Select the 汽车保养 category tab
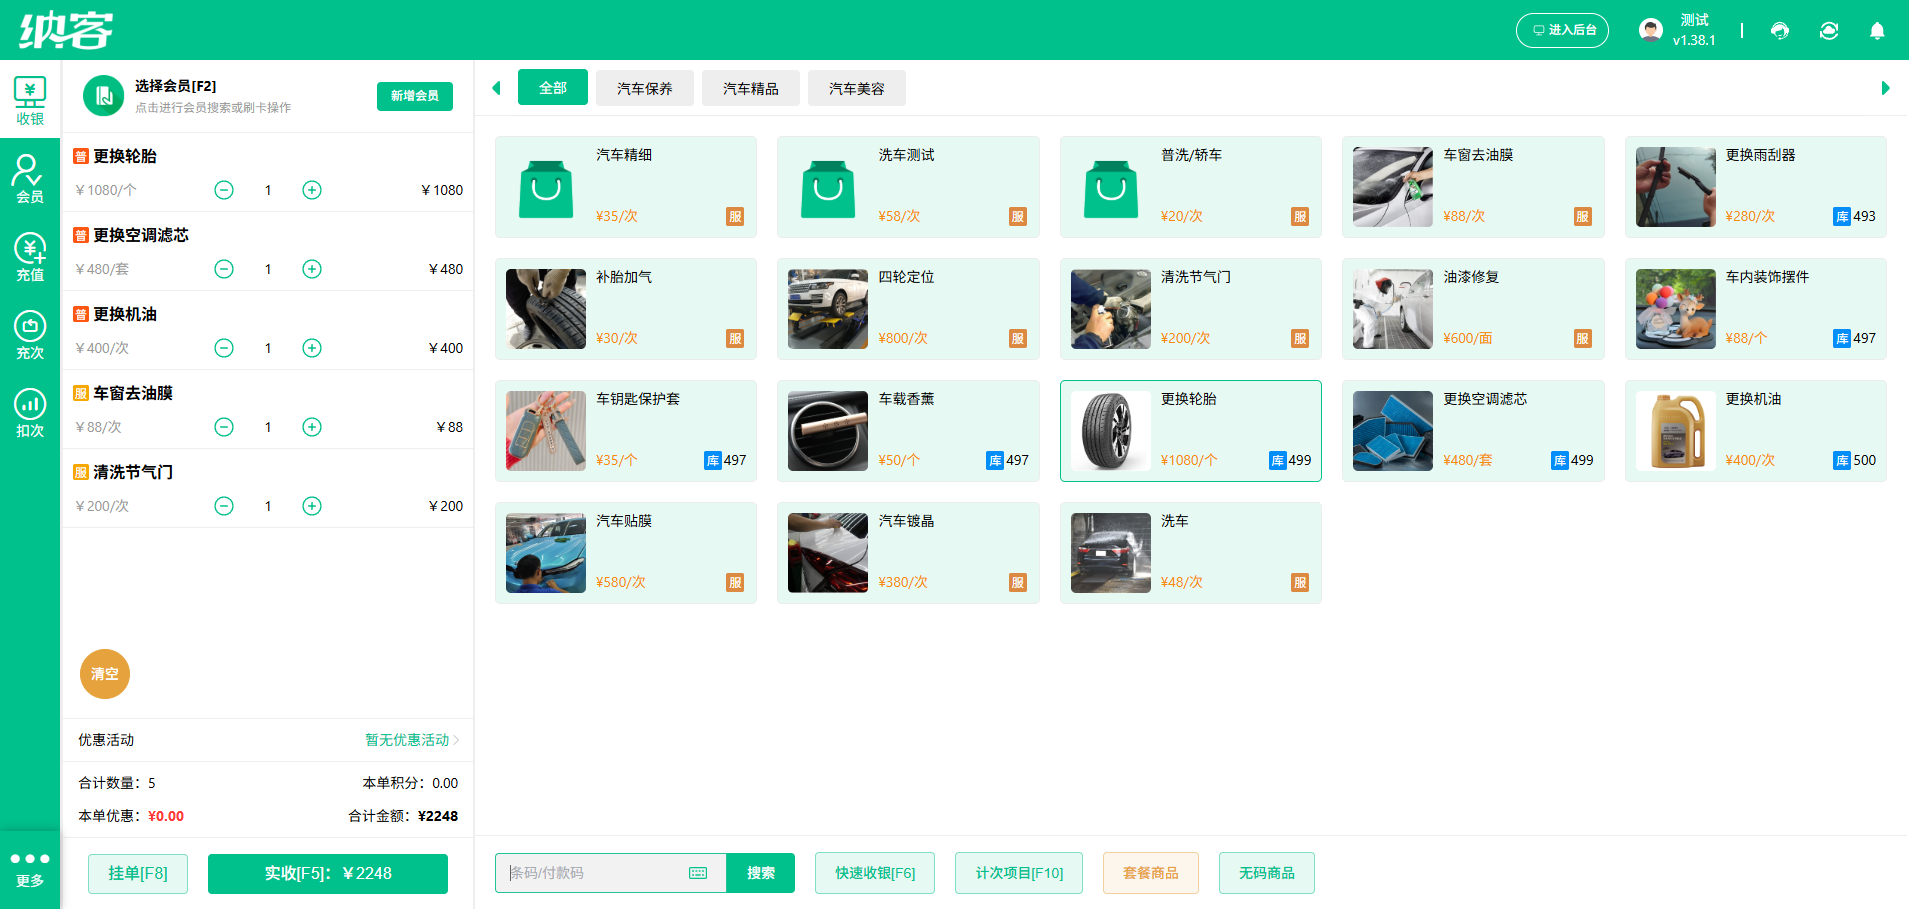The height and width of the screenshot is (909, 1909). point(645,88)
